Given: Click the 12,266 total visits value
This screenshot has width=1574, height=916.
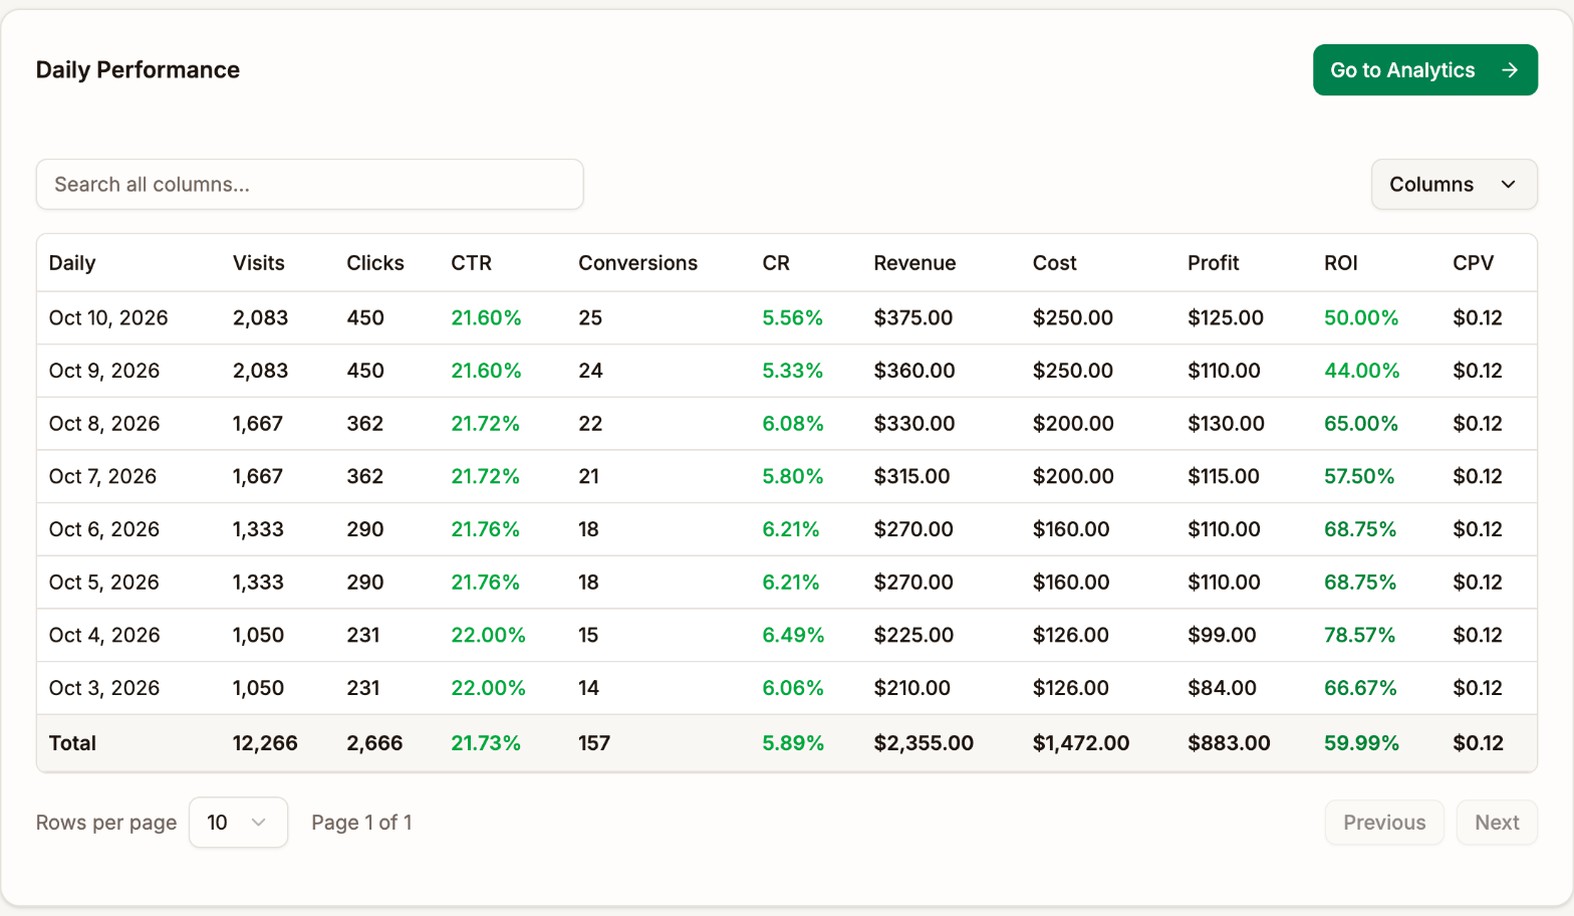Looking at the screenshot, I should [265, 744].
